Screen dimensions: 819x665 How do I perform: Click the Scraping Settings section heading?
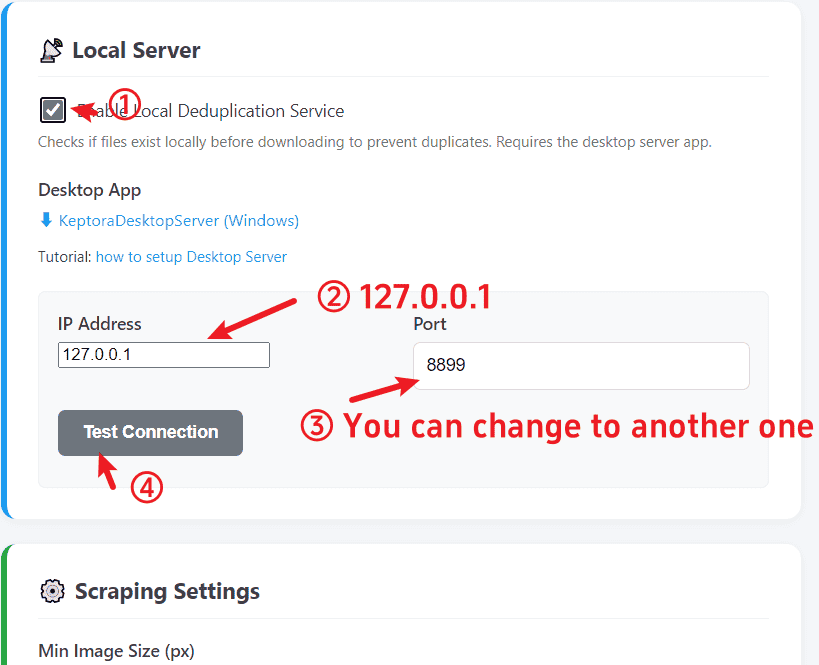coord(167,591)
